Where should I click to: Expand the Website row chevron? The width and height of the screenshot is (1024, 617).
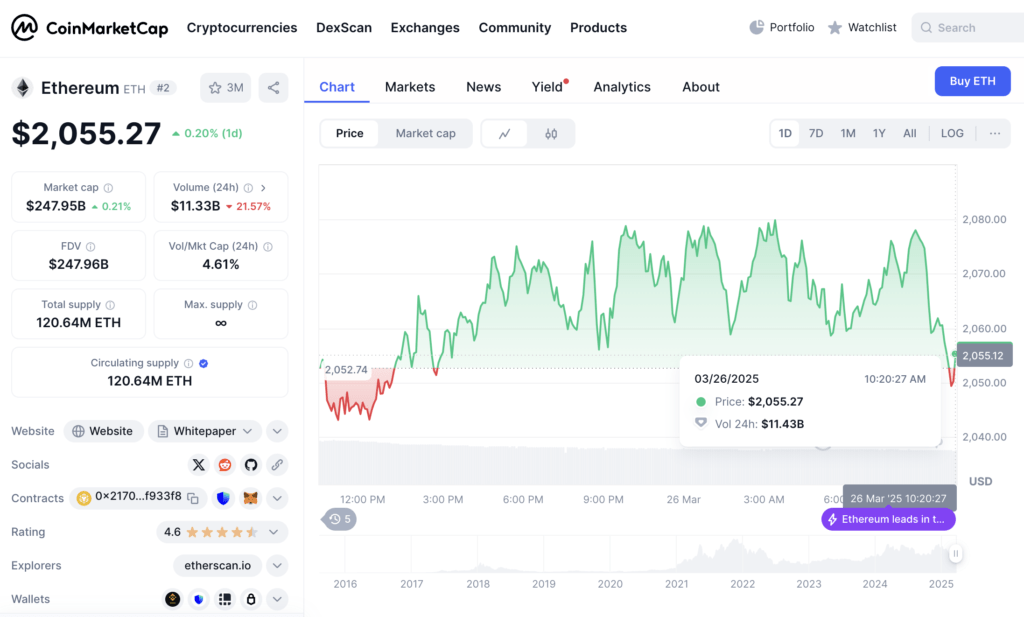pos(277,431)
